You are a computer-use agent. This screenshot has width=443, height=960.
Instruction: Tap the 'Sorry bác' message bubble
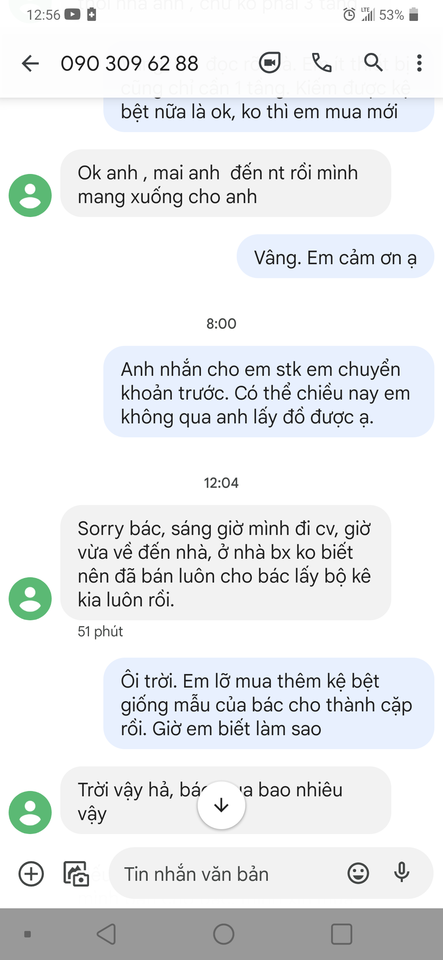[x=225, y=563]
